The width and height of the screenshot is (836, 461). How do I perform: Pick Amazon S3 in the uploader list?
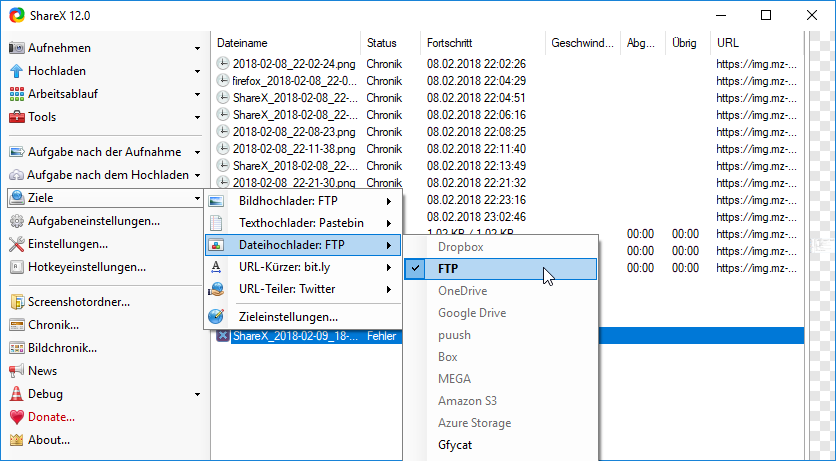coord(467,401)
